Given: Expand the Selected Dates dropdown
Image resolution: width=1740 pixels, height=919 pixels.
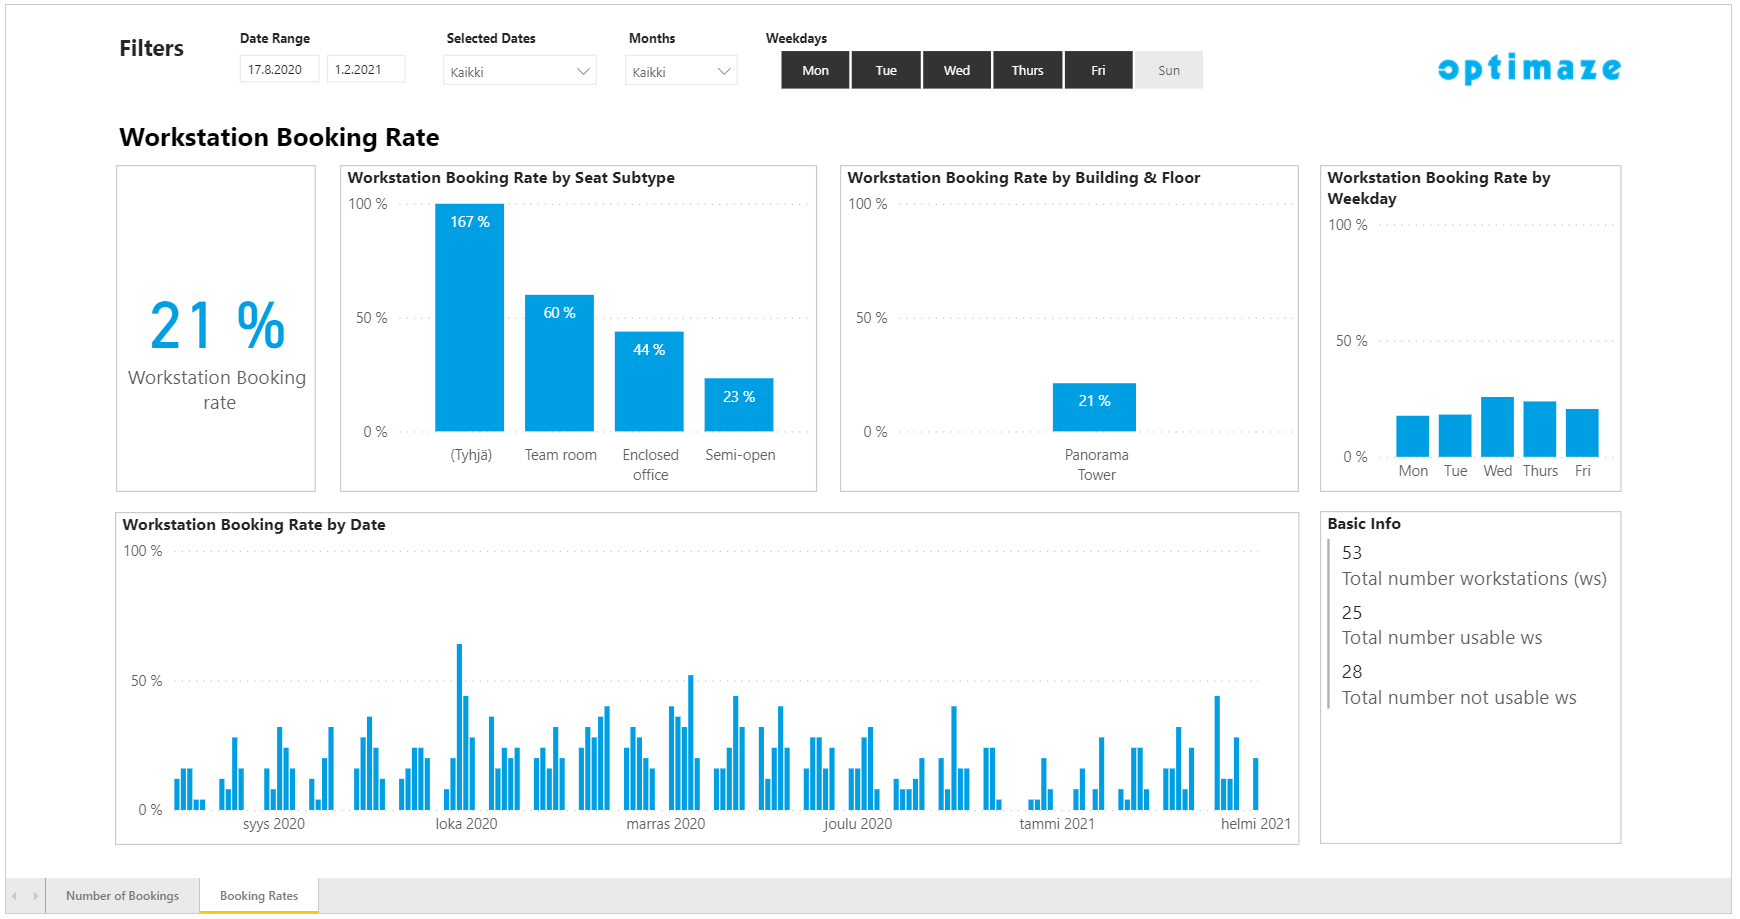Looking at the screenshot, I should [x=520, y=71].
